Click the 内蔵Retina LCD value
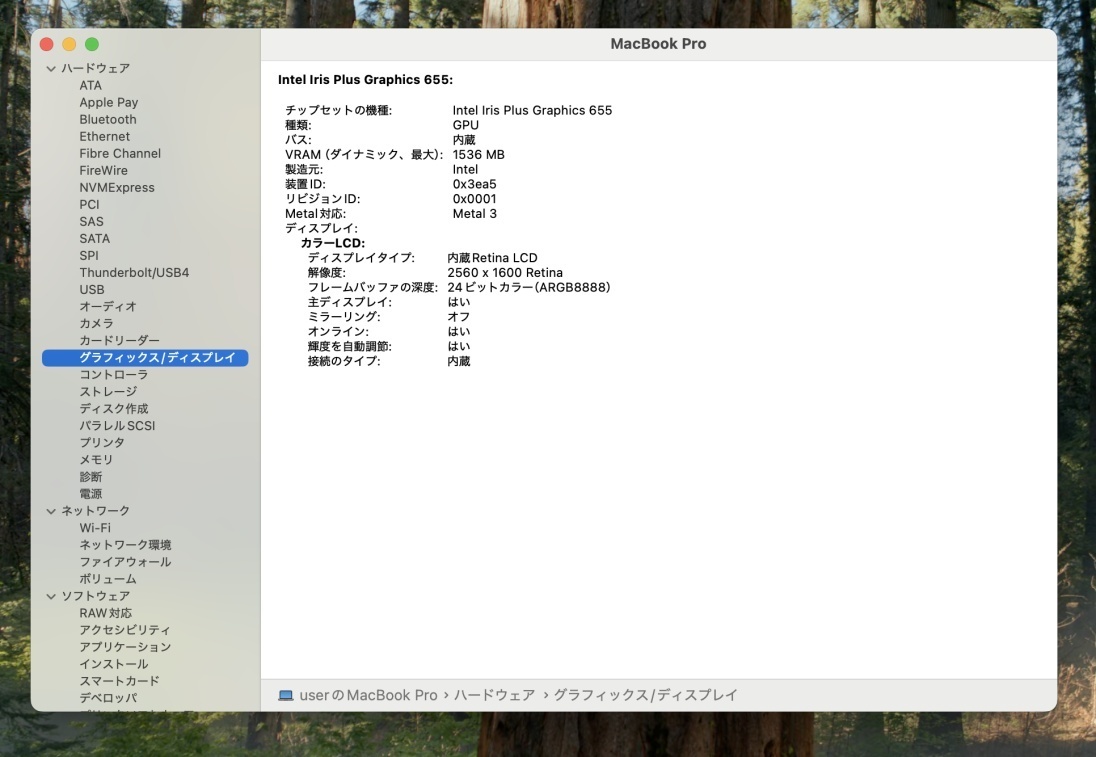 click(493, 258)
